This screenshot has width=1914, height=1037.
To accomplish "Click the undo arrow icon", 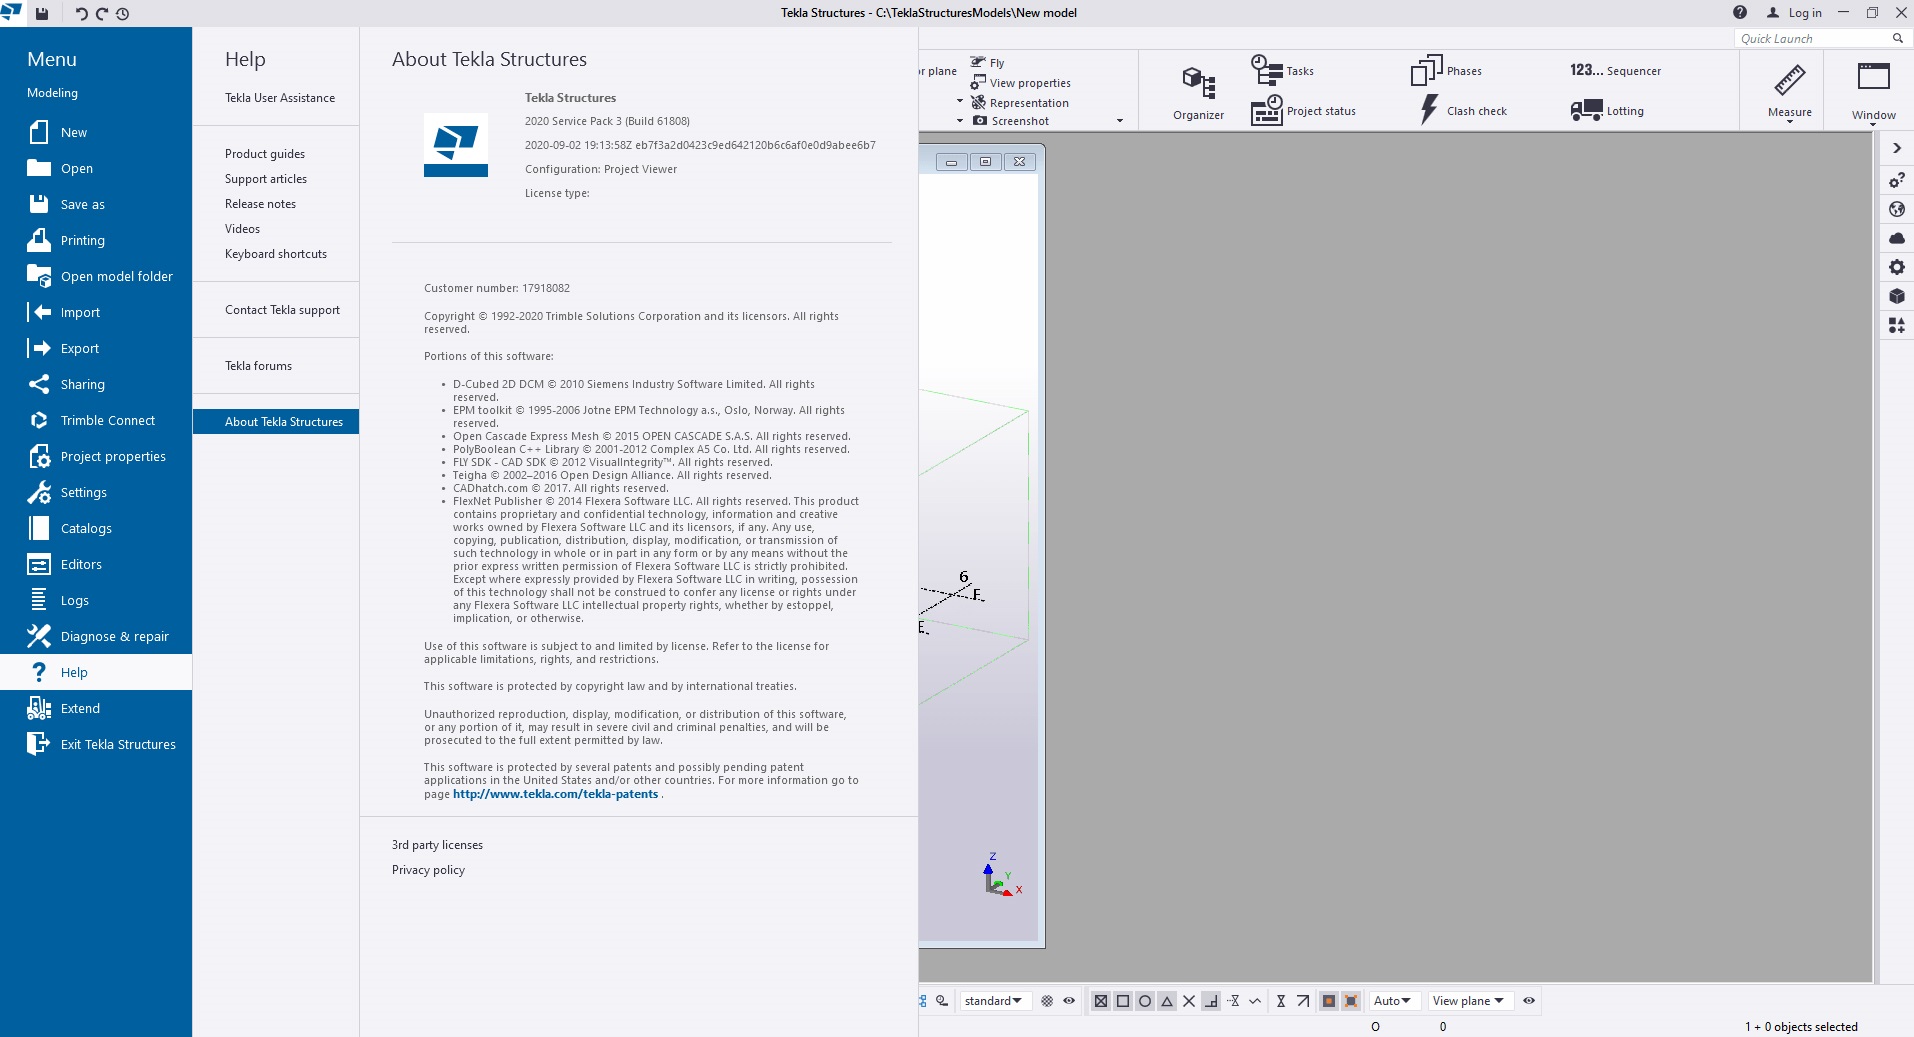I will tap(82, 13).
